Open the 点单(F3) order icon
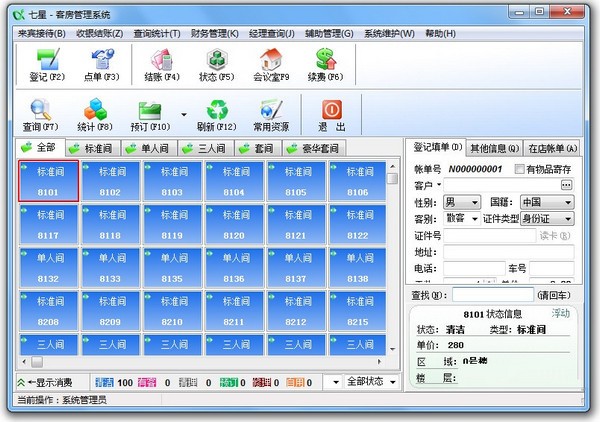 click(102, 59)
